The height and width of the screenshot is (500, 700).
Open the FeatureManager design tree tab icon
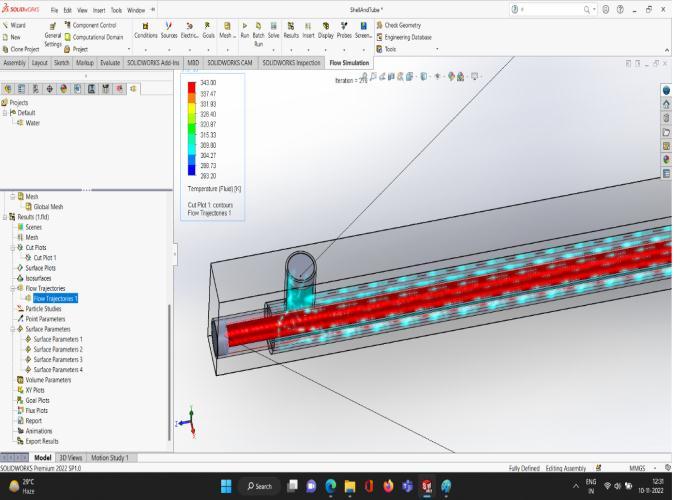8,89
